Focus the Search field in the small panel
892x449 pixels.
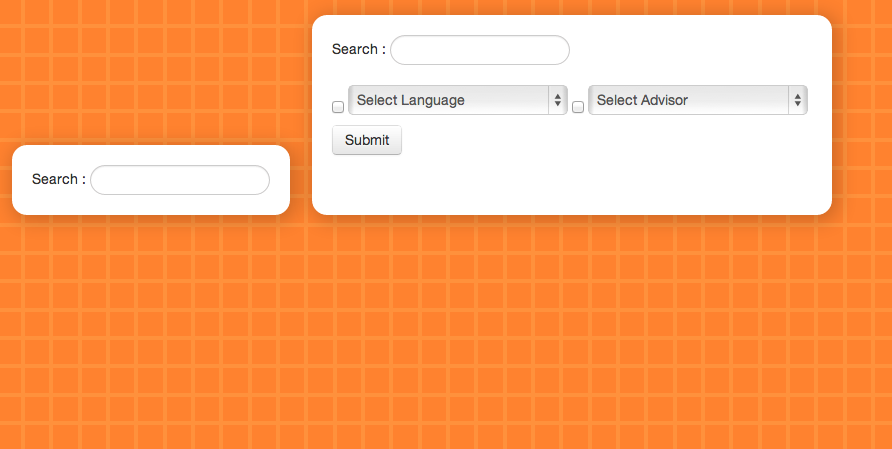point(180,180)
